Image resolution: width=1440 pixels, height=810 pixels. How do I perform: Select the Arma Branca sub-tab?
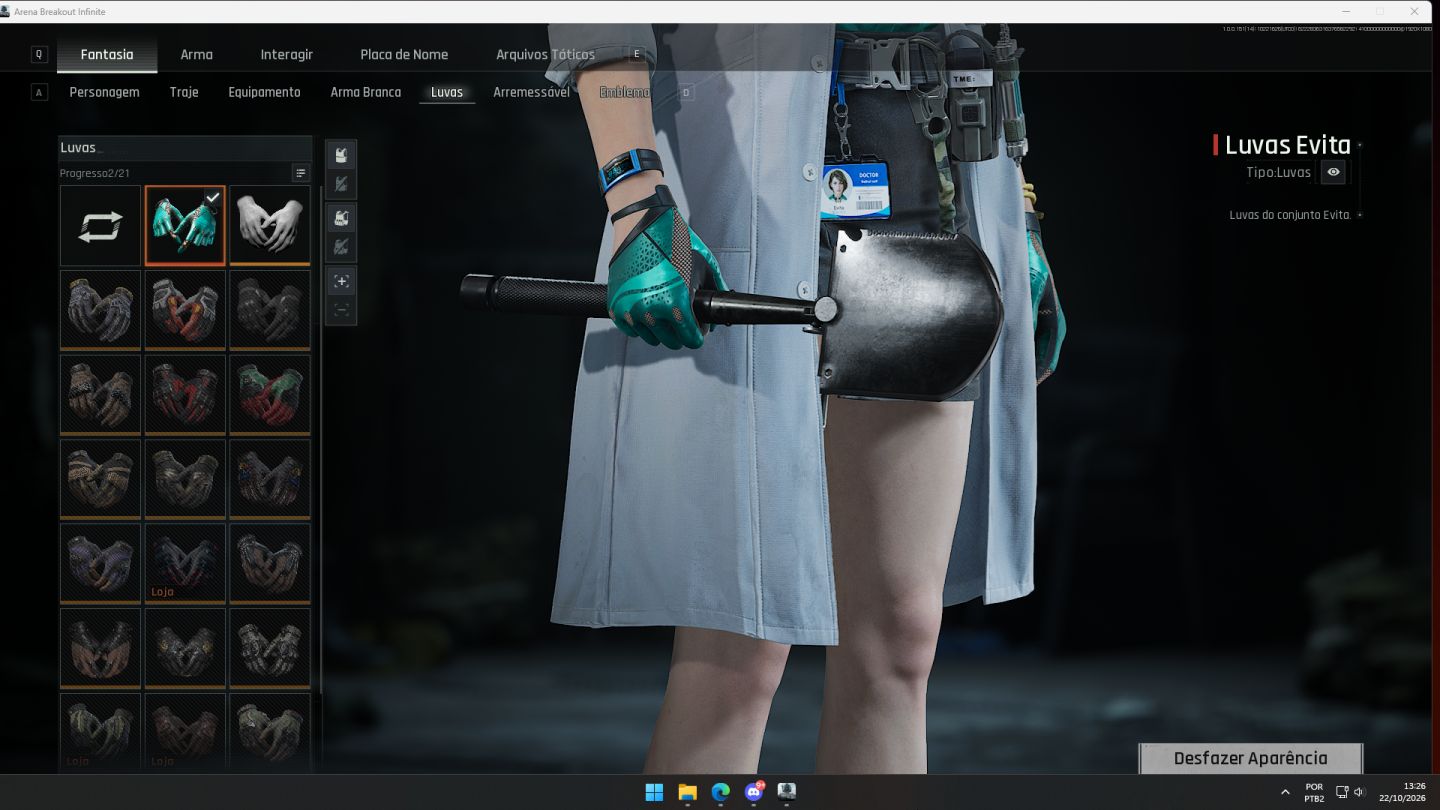[366, 92]
